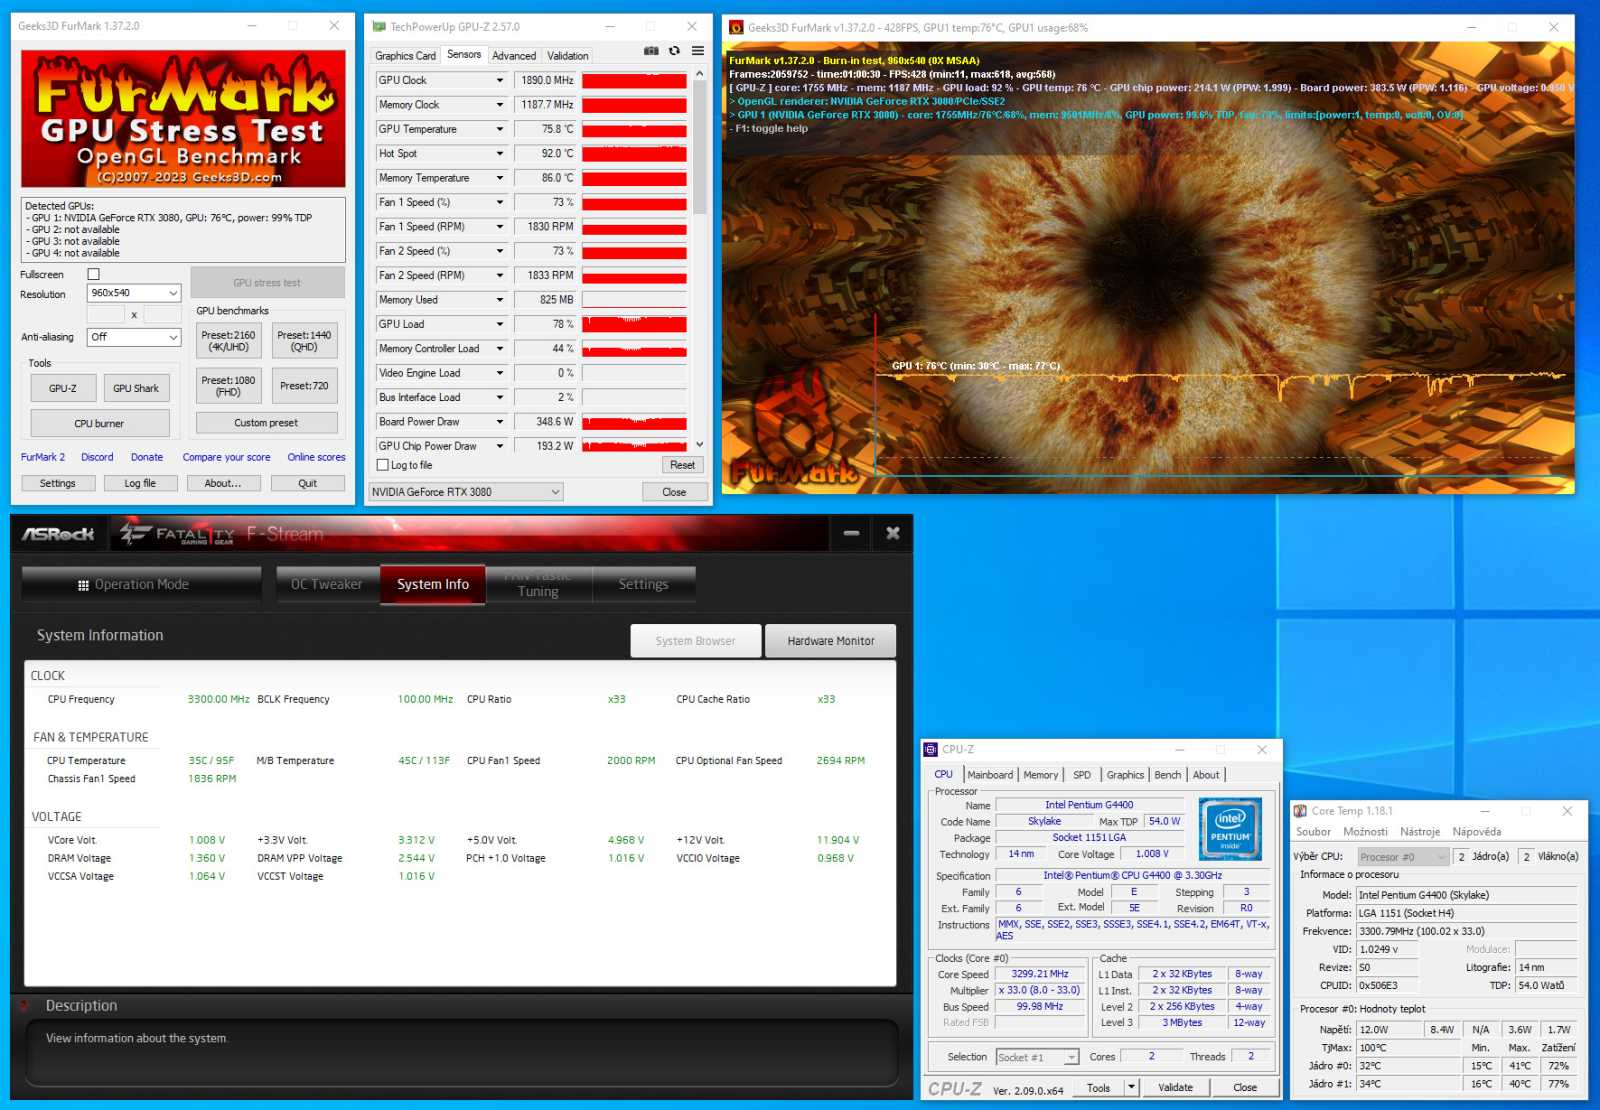Image resolution: width=1600 pixels, height=1110 pixels.
Task: Open the CPU-Z Mainboard tab
Action: 990,775
